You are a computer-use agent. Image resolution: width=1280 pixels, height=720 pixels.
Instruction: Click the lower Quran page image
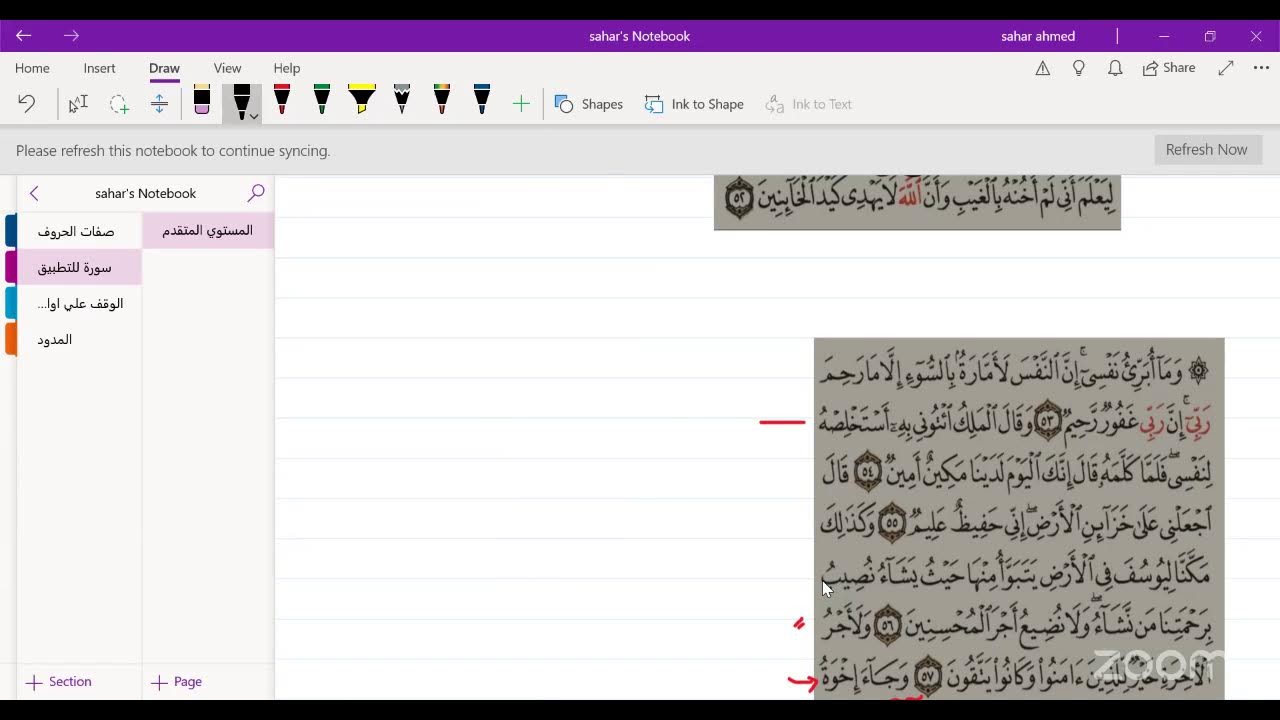1019,518
